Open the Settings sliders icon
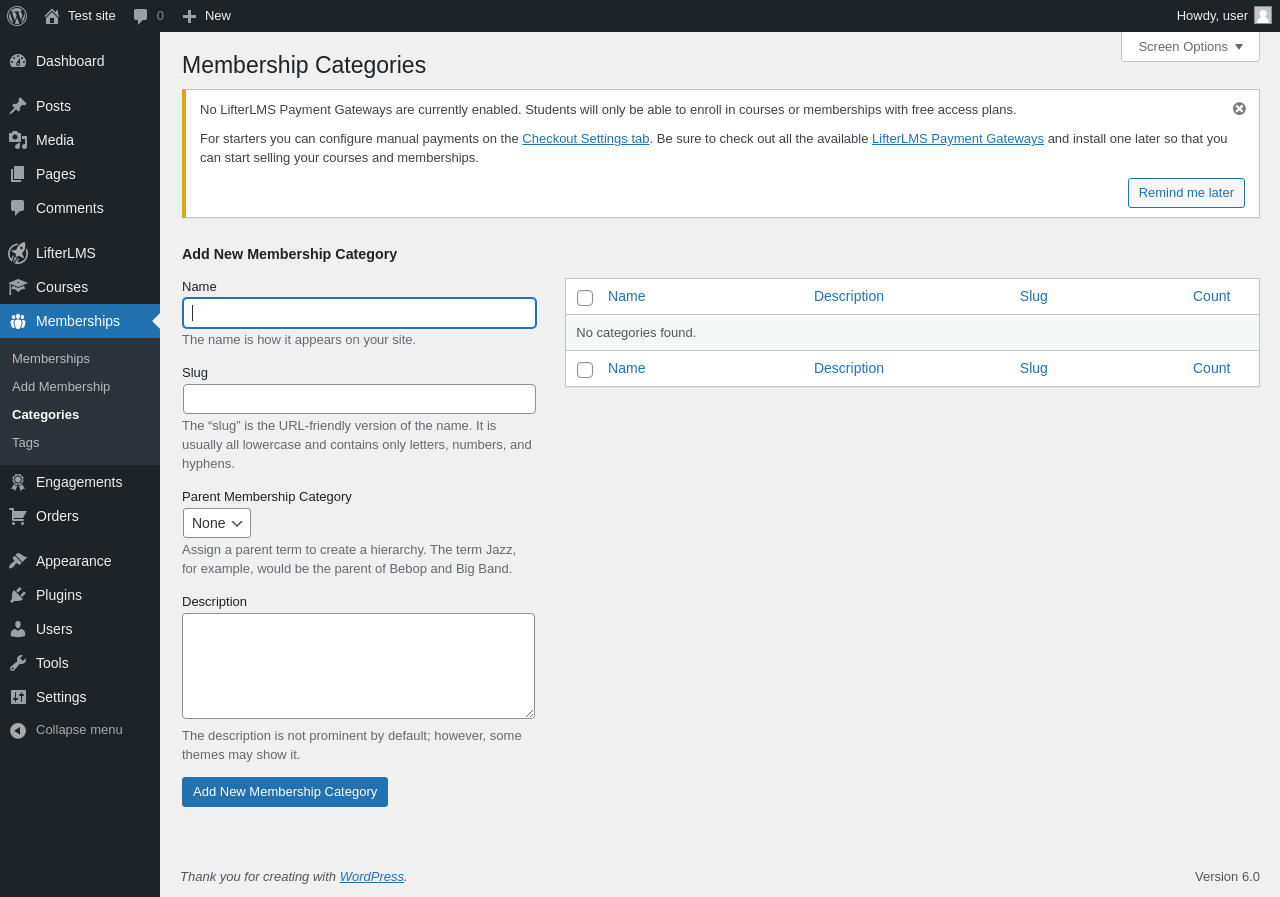The width and height of the screenshot is (1280, 897). tap(18, 697)
